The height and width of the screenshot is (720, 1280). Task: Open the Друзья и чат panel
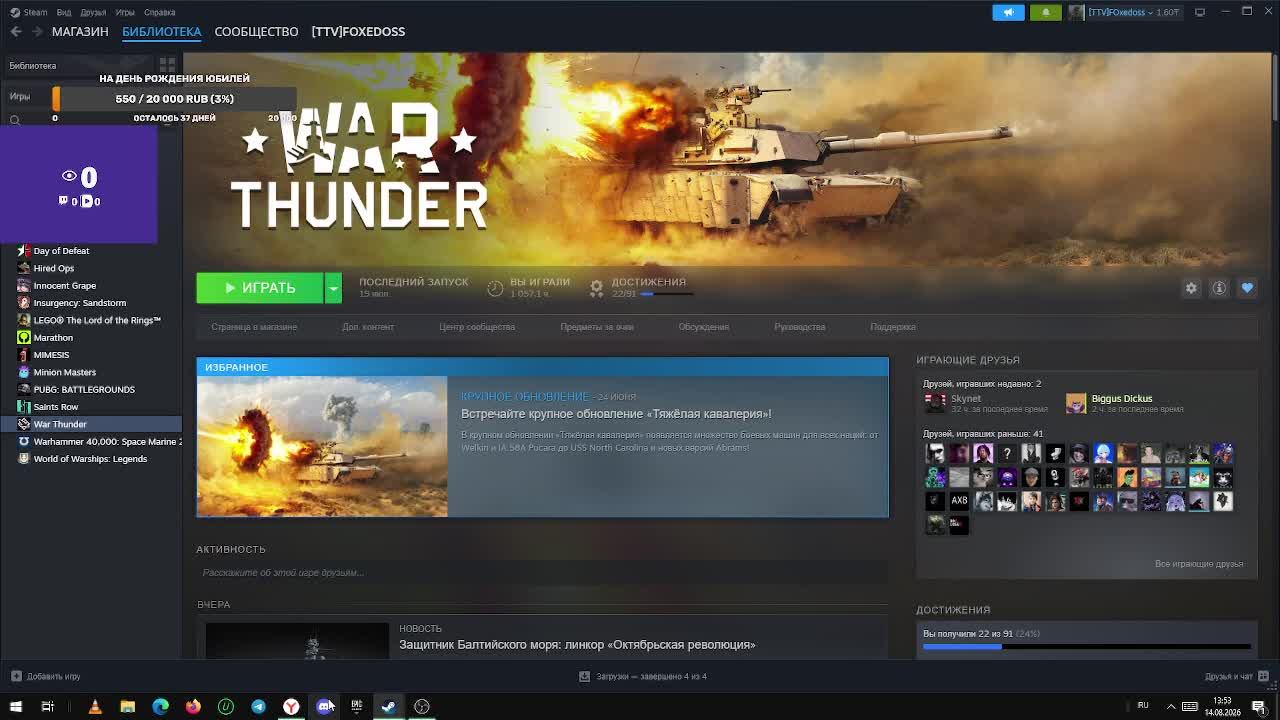[1236, 677]
